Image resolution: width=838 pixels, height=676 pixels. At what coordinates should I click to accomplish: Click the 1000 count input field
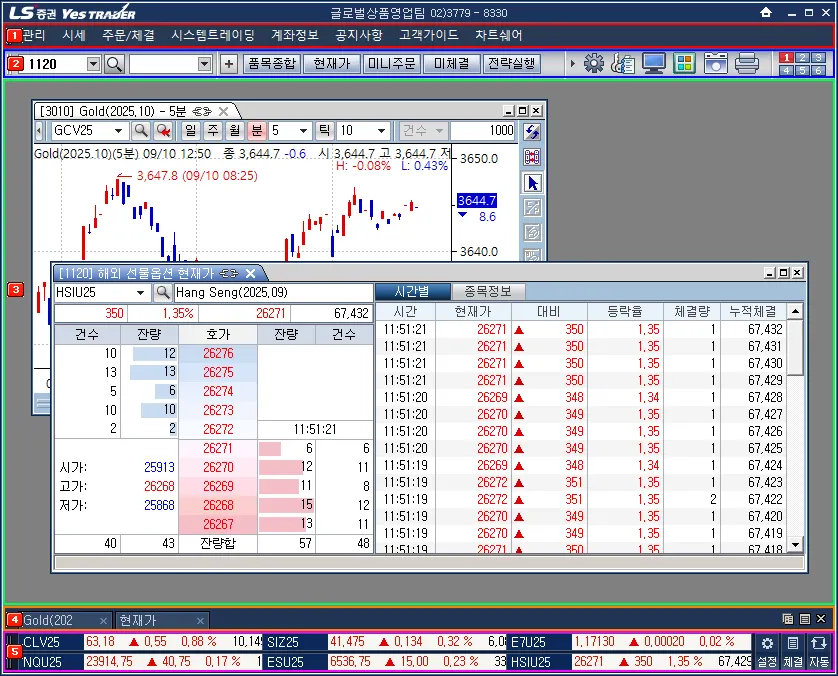tap(484, 130)
